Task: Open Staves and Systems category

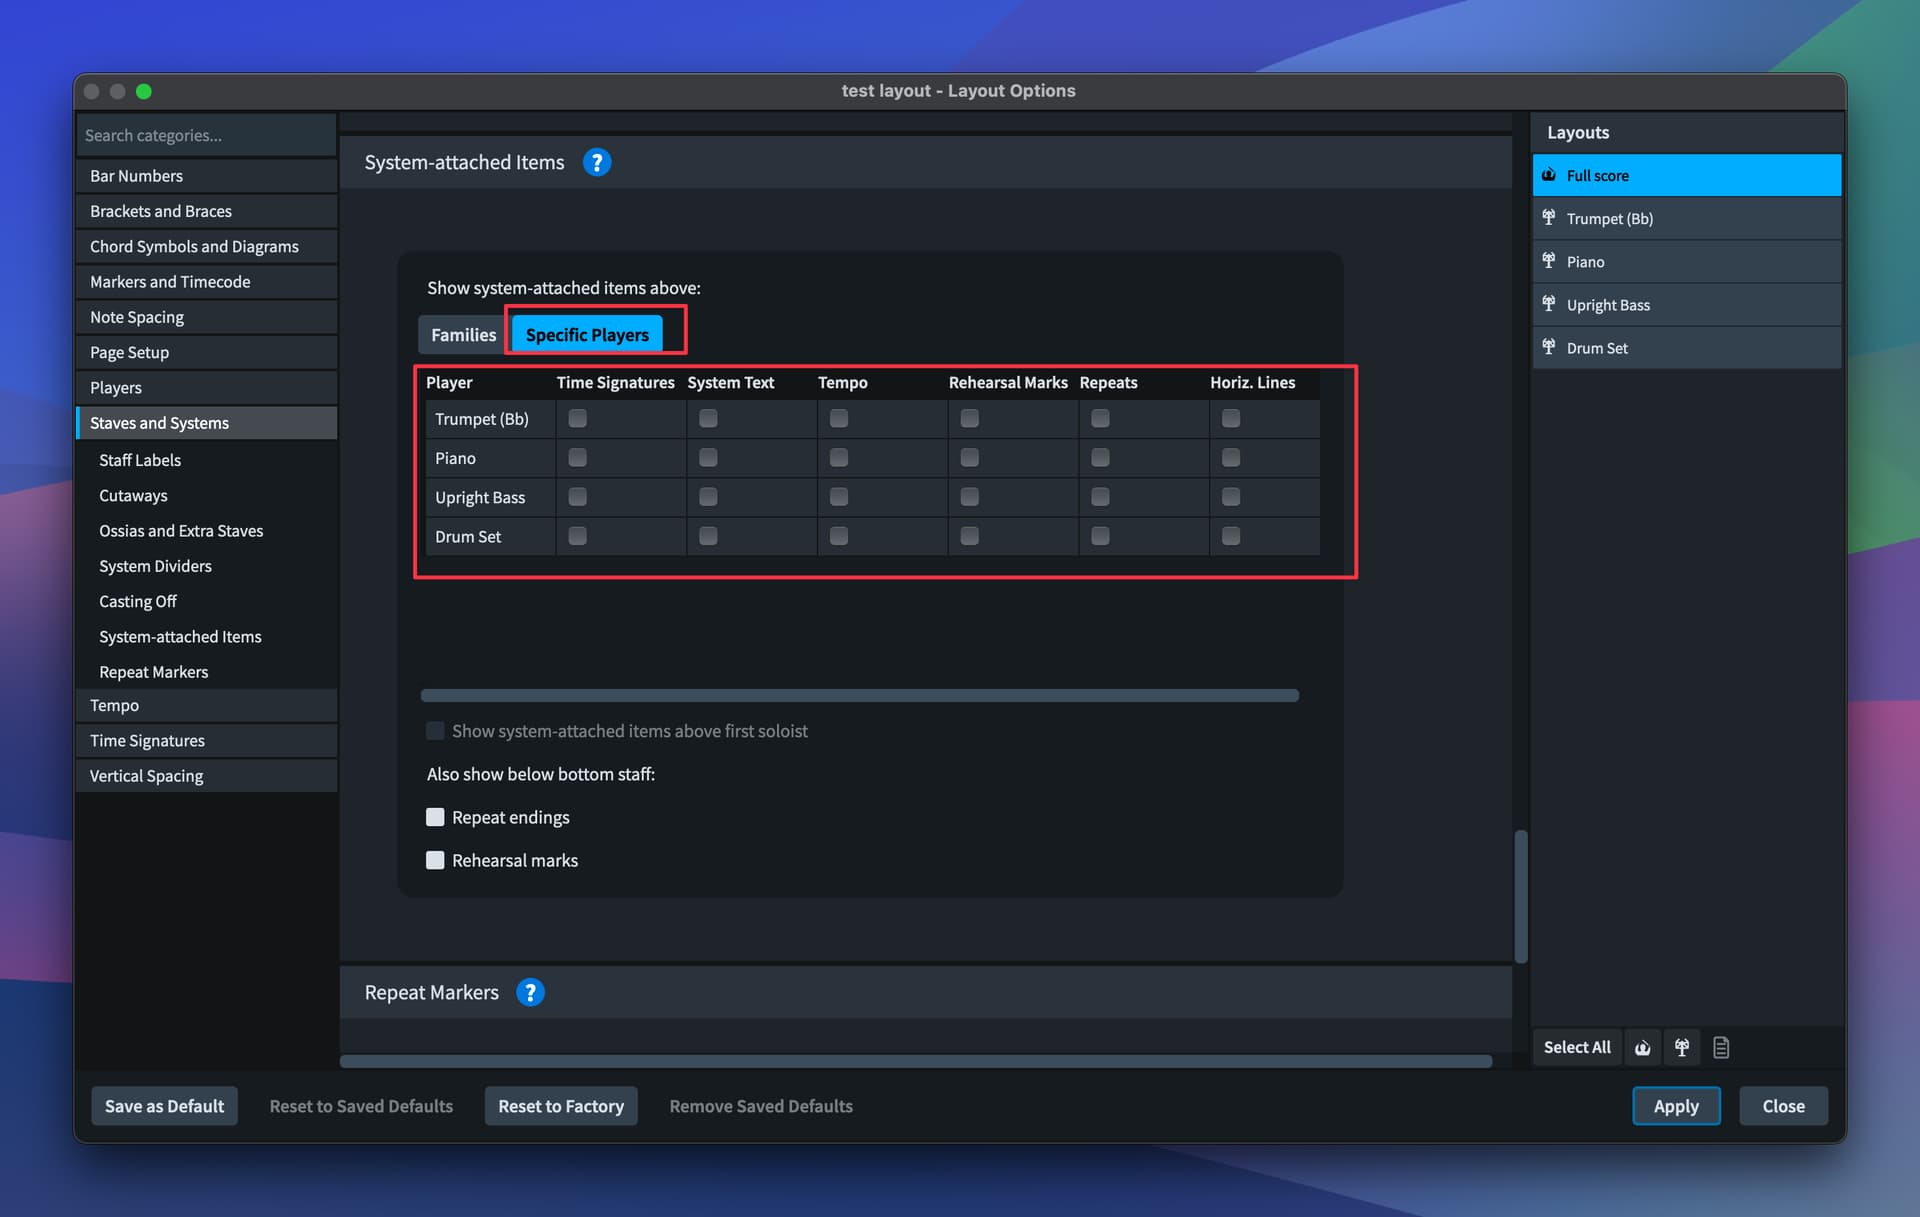Action: pyautogui.click(x=207, y=423)
